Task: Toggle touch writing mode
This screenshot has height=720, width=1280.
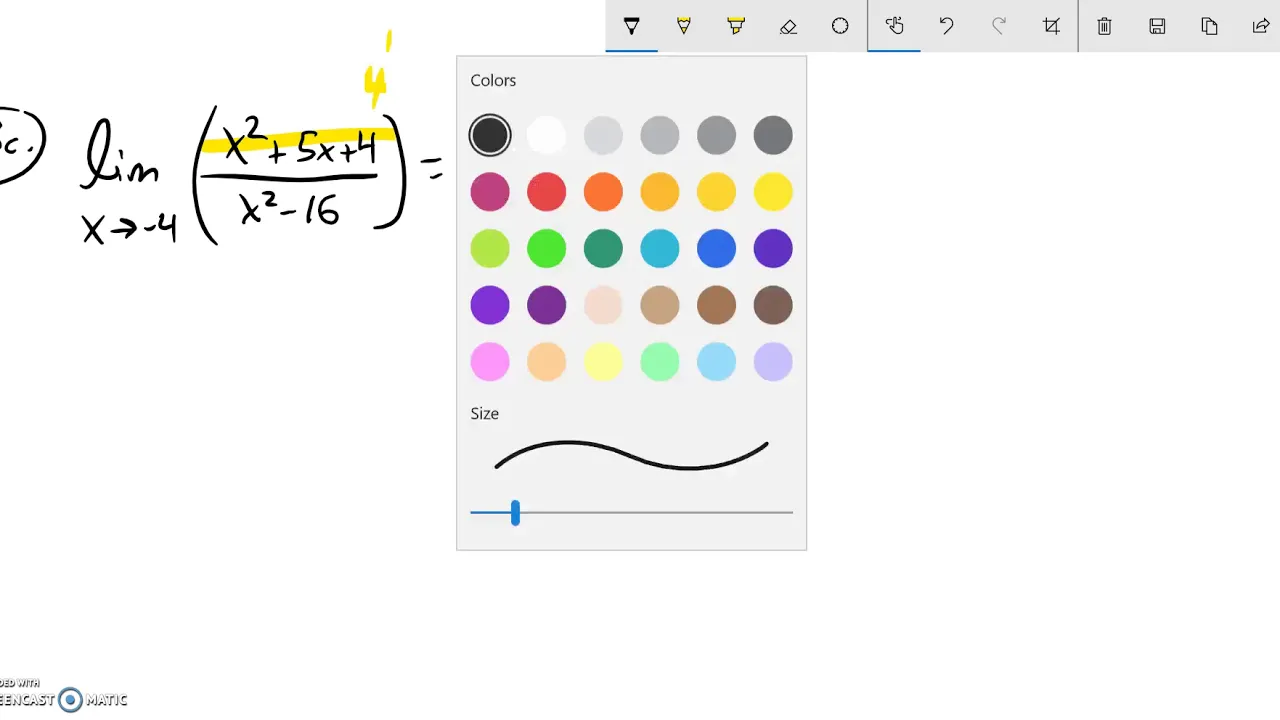Action: (x=894, y=26)
